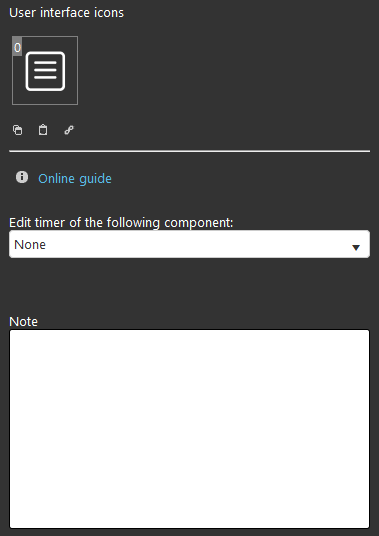Click the clipboard paste icon
Screen dimensions: 379x536
click(x=43, y=130)
